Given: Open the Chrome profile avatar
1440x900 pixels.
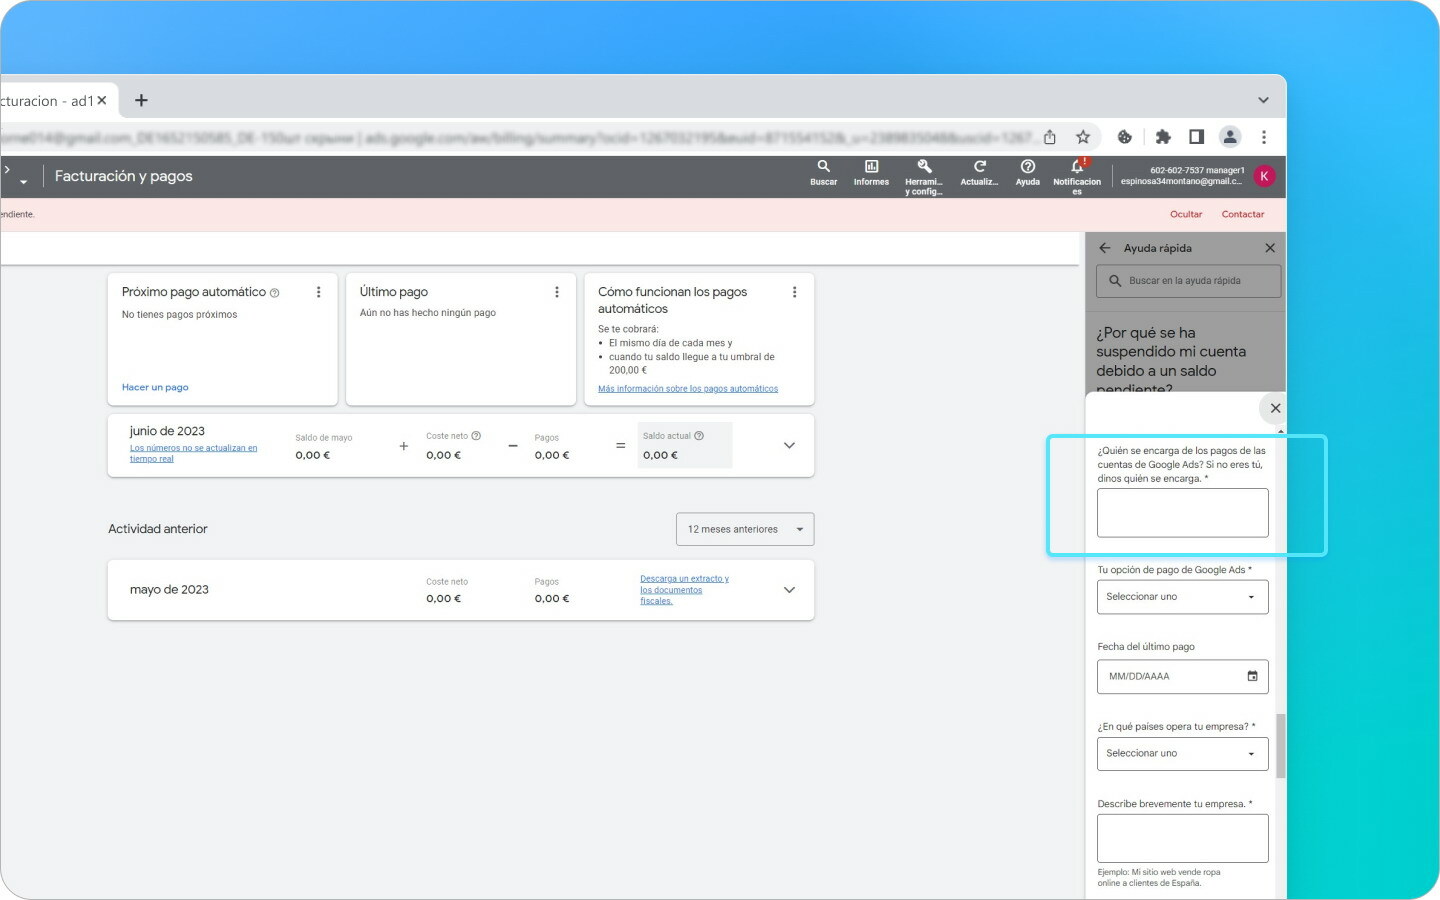Looking at the screenshot, I should [1230, 137].
